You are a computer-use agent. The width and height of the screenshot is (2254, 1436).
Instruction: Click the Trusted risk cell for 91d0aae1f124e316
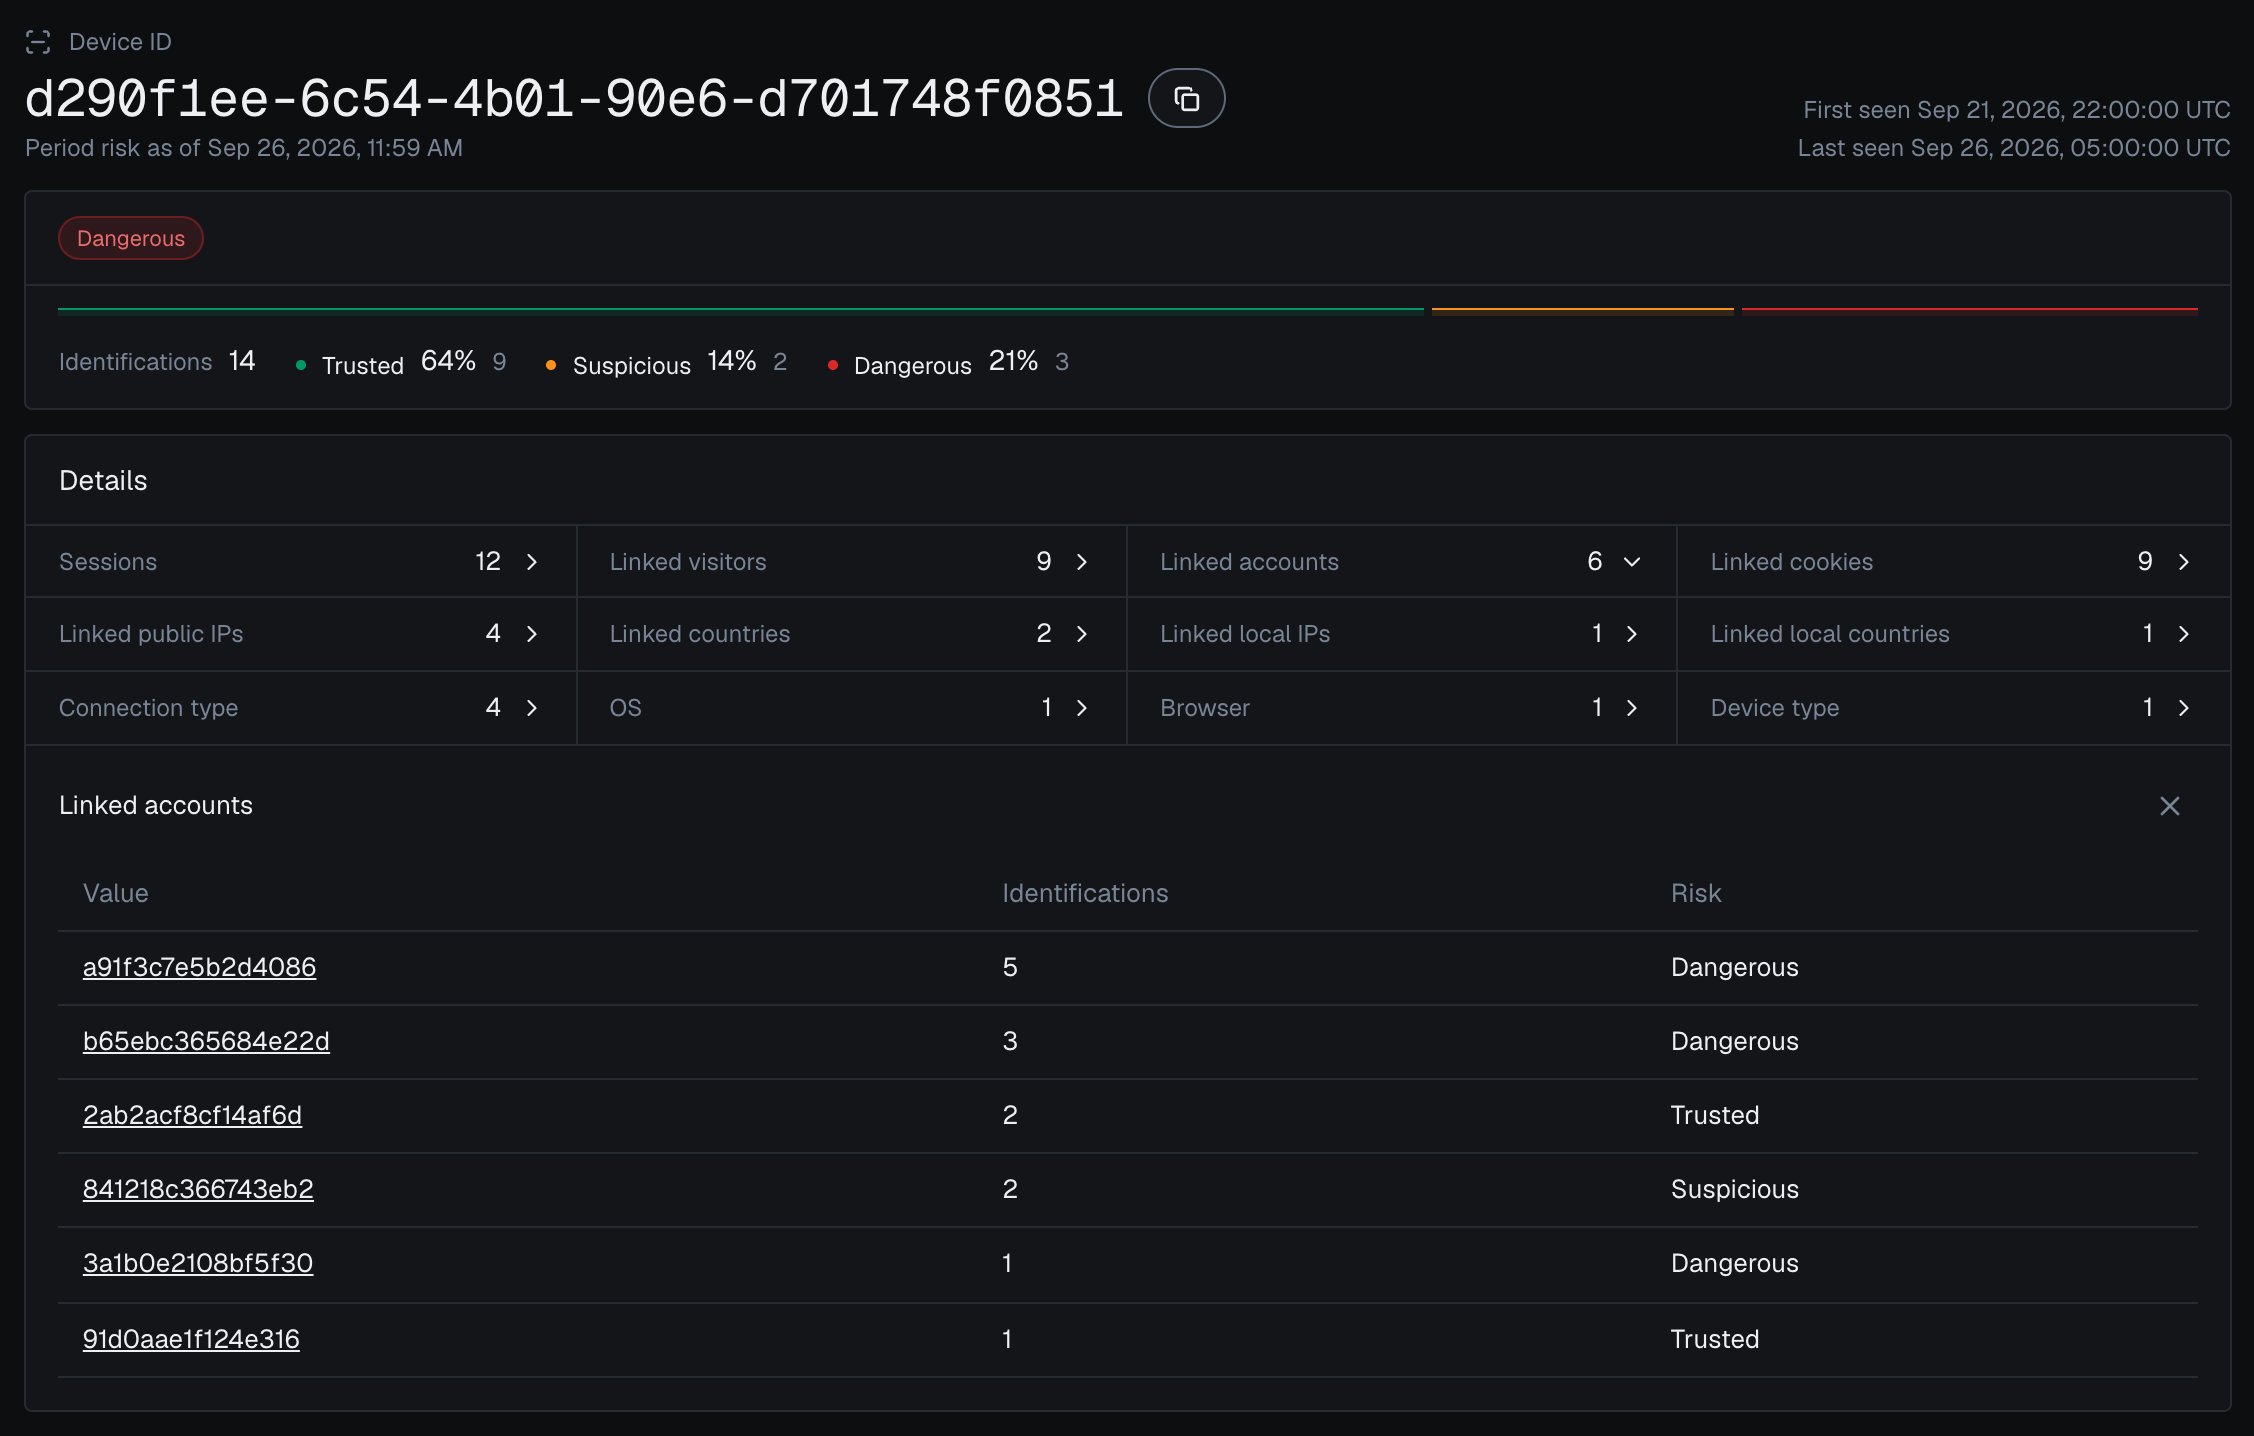[x=1715, y=1339]
